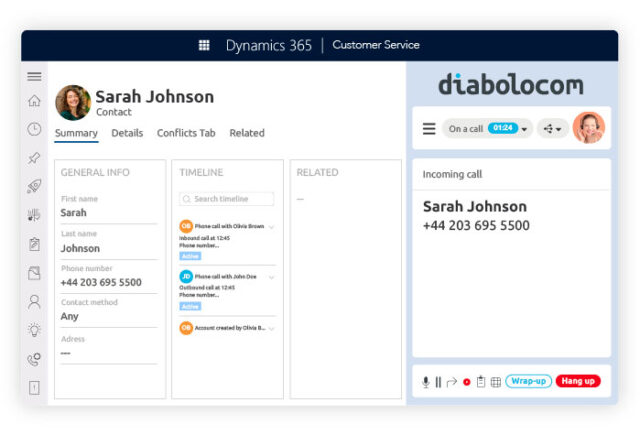The image size is (640, 435).
Task: Click caller number +44 203 695 5500 in Diabolocom
Action: pyautogui.click(x=476, y=226)
